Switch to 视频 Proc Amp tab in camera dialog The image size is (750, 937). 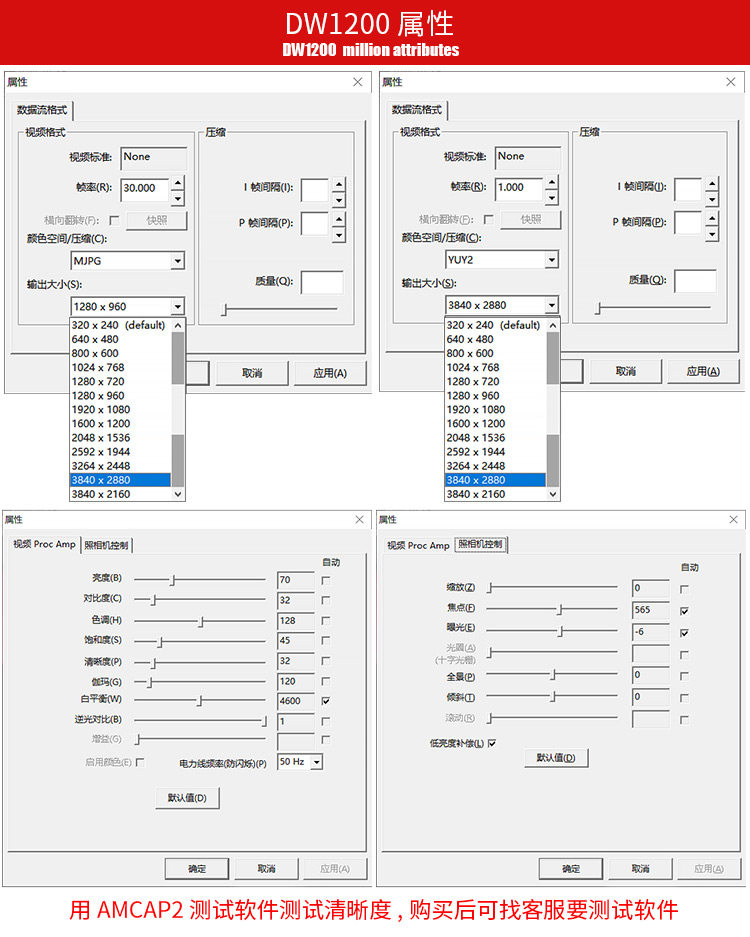(x=418, y=546)
